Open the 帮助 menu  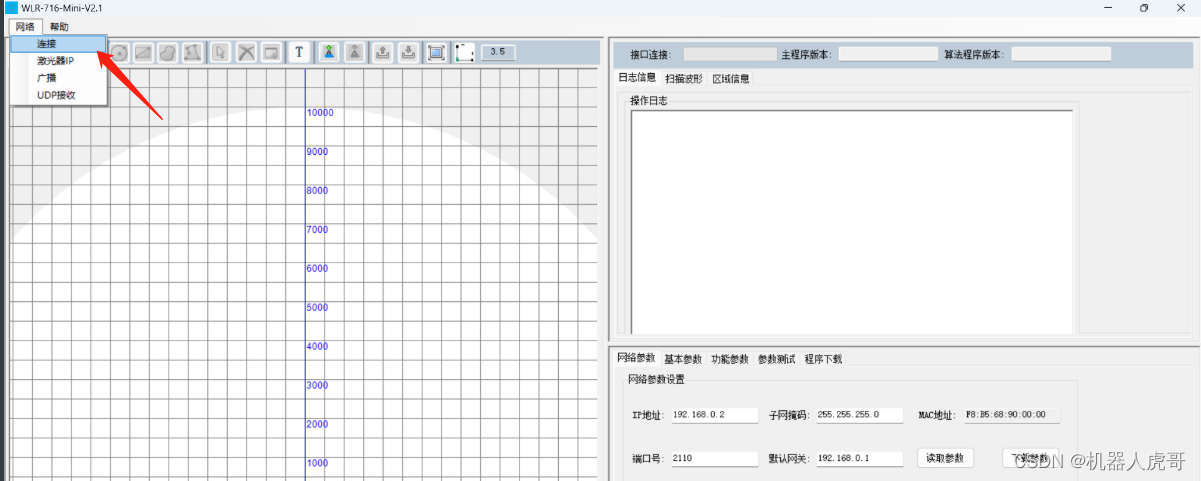(59, 26)
